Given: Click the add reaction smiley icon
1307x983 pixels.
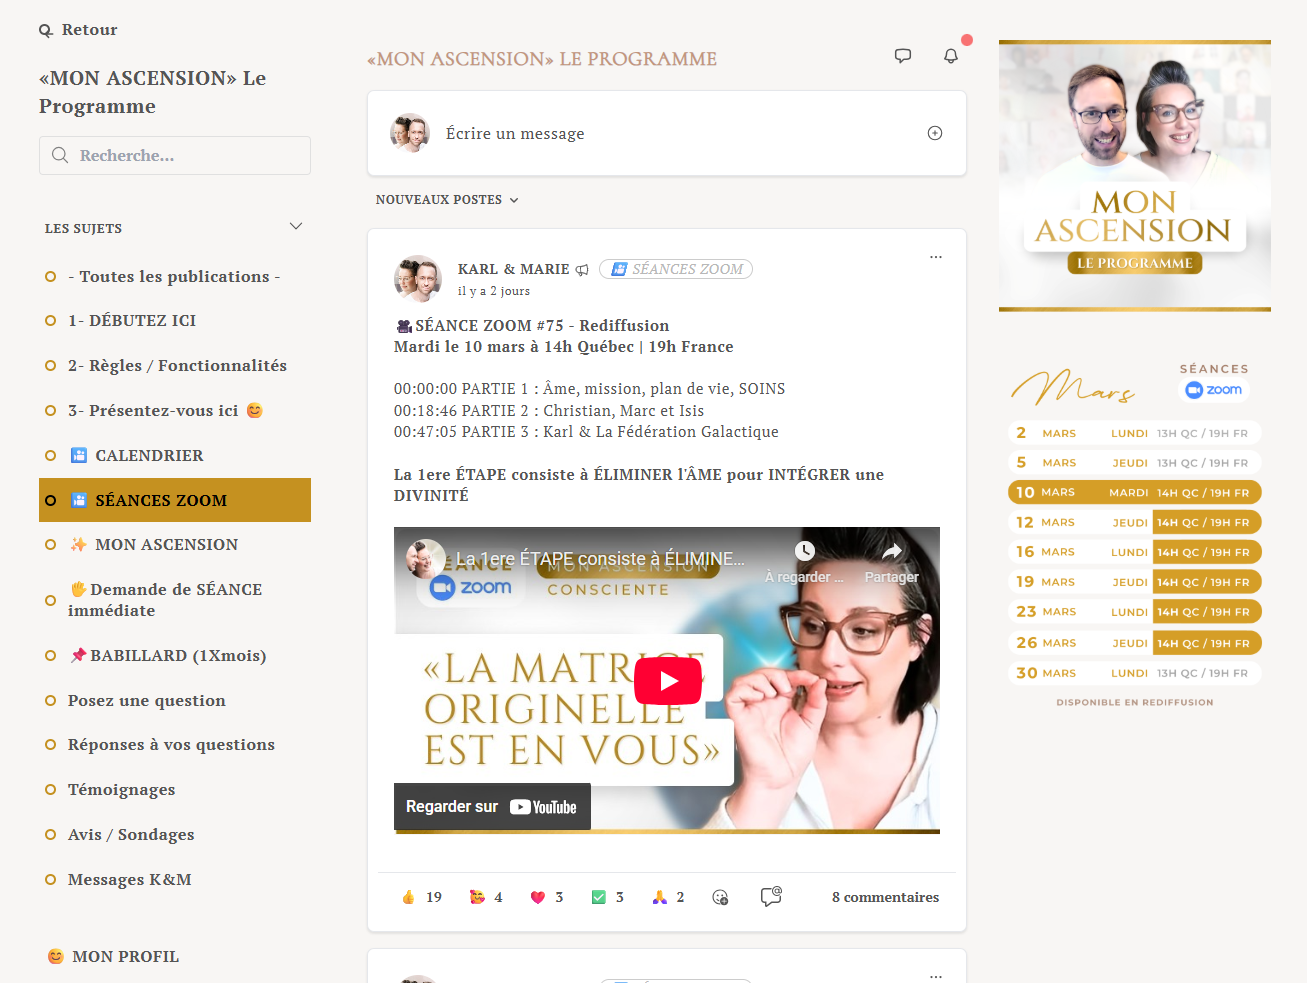Looking at the screenshot, I should point(720,899).
